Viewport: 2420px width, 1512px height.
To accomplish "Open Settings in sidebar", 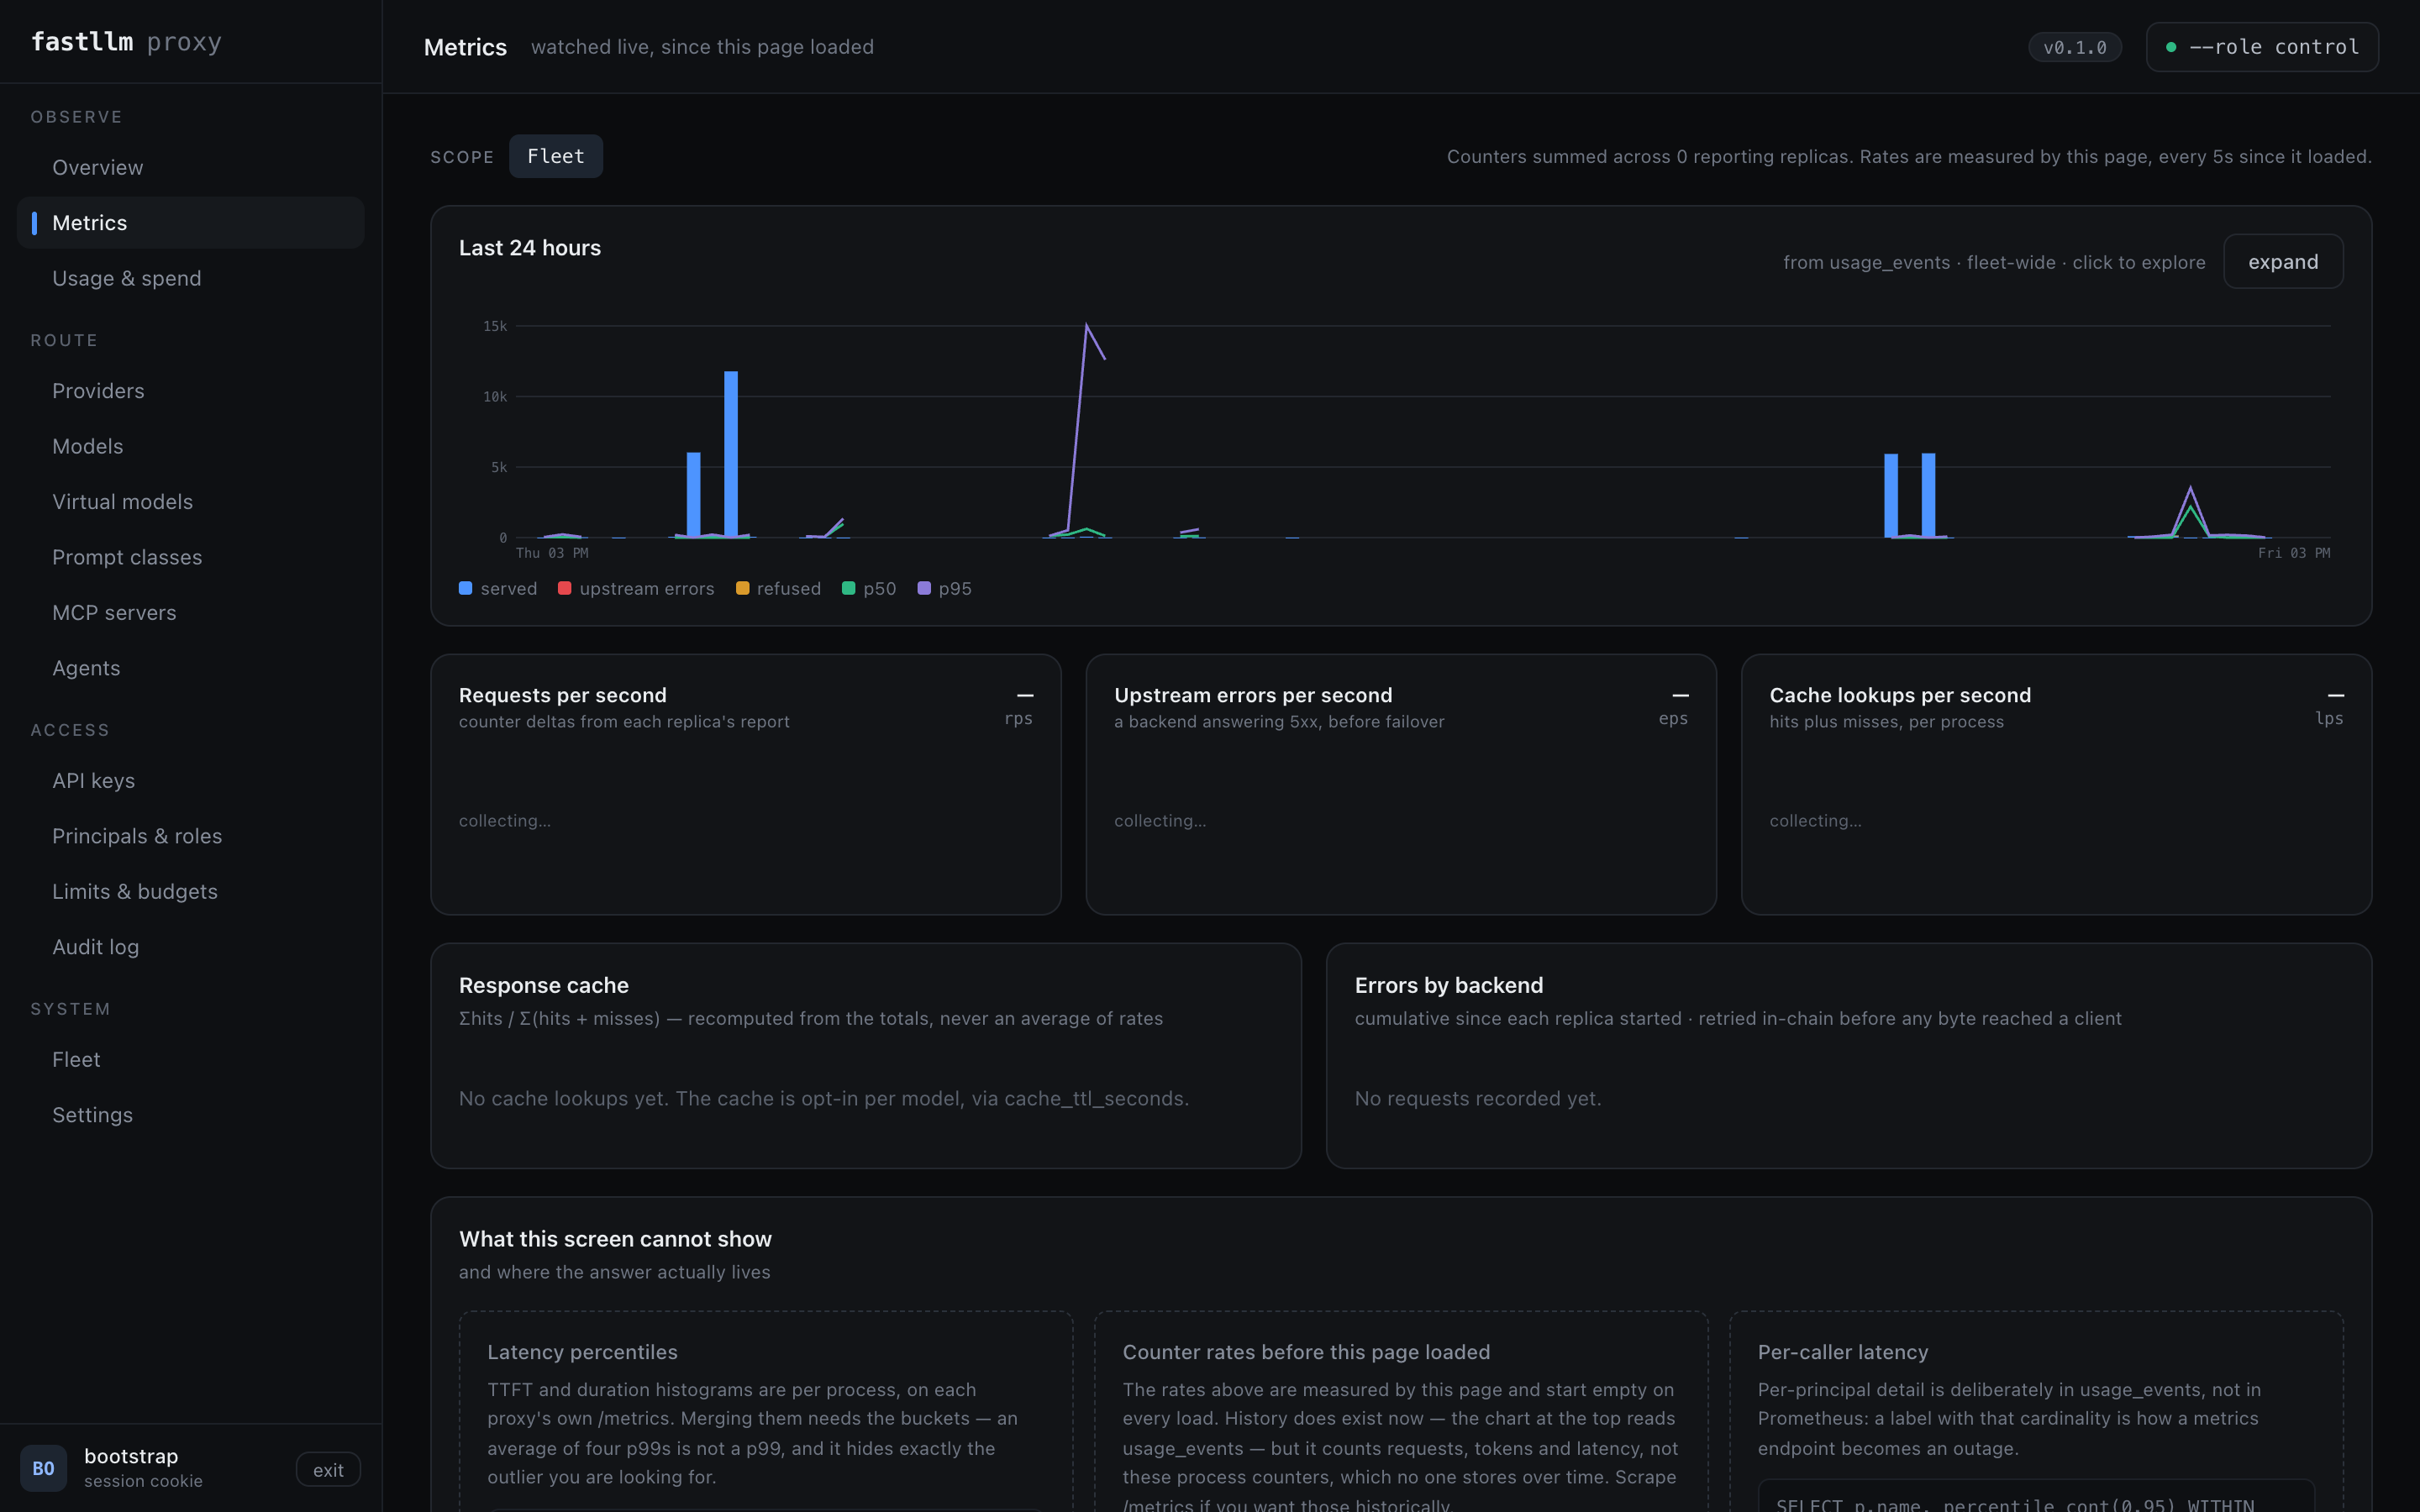I will [190, 1115].
